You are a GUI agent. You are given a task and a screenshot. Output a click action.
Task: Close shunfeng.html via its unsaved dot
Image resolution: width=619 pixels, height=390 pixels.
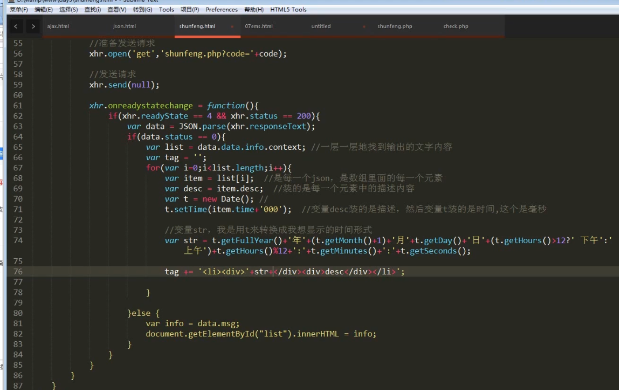[232, 26]
